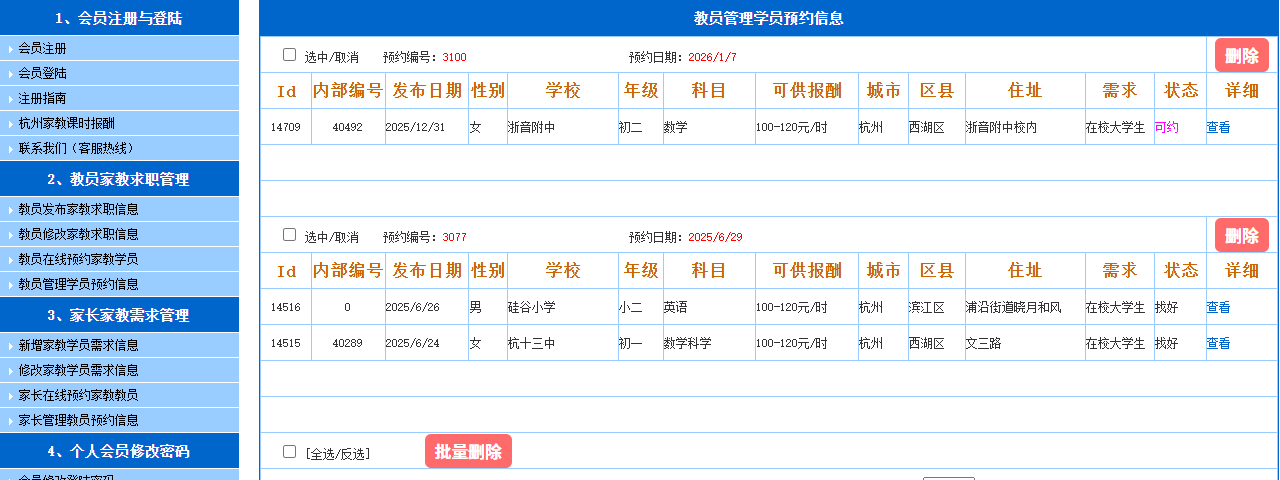Open 注册指南 in the sidebar

[x=43, y=98]
